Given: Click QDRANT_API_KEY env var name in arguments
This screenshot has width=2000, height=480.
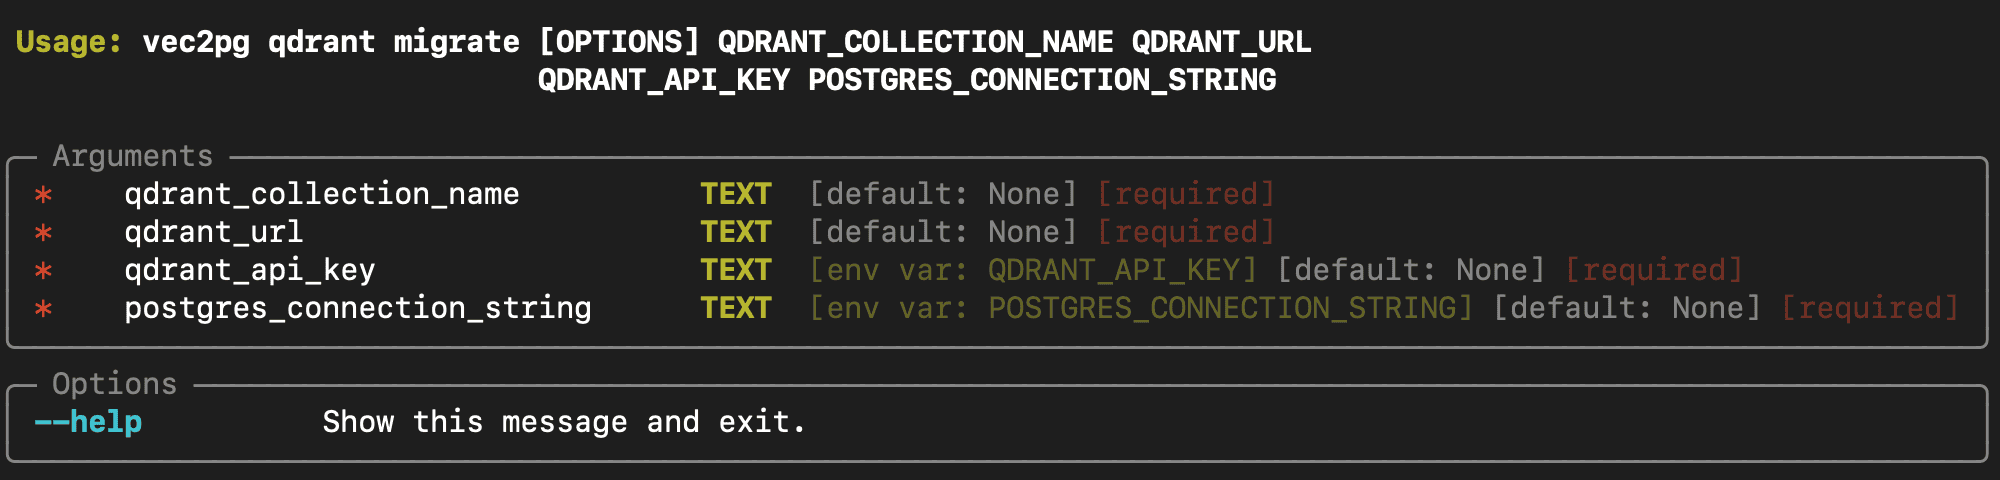Looking at the screenshot, I should click(1114, 270).
